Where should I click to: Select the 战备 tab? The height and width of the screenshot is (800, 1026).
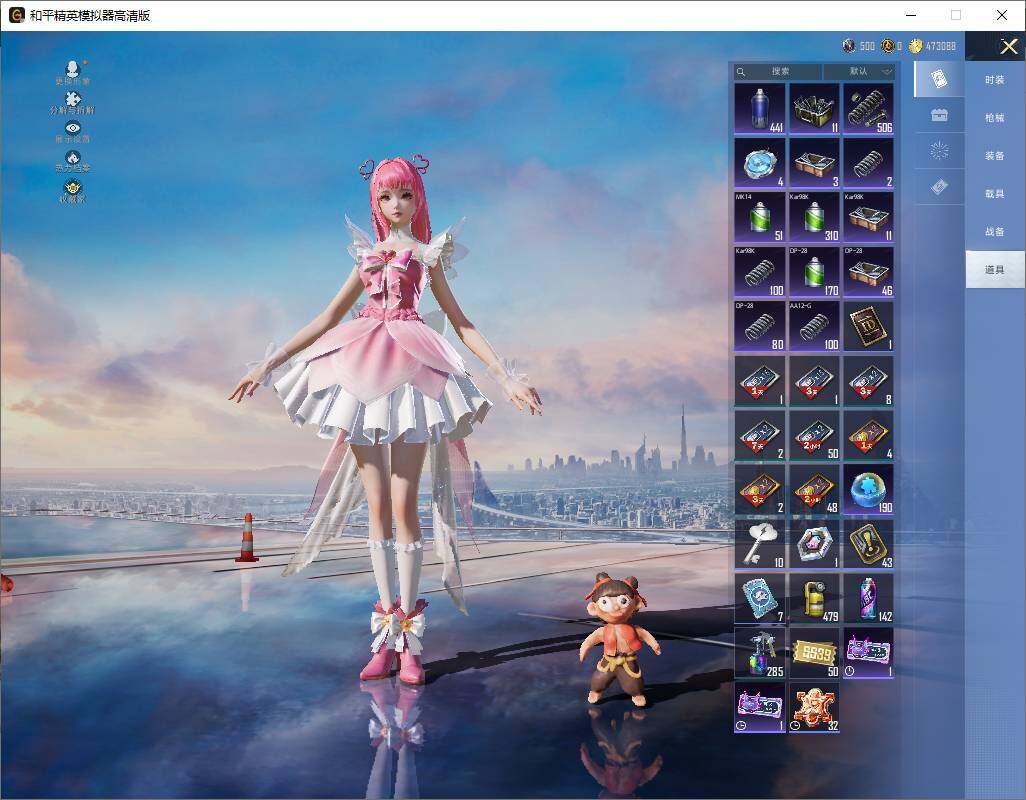click(995, 232)
